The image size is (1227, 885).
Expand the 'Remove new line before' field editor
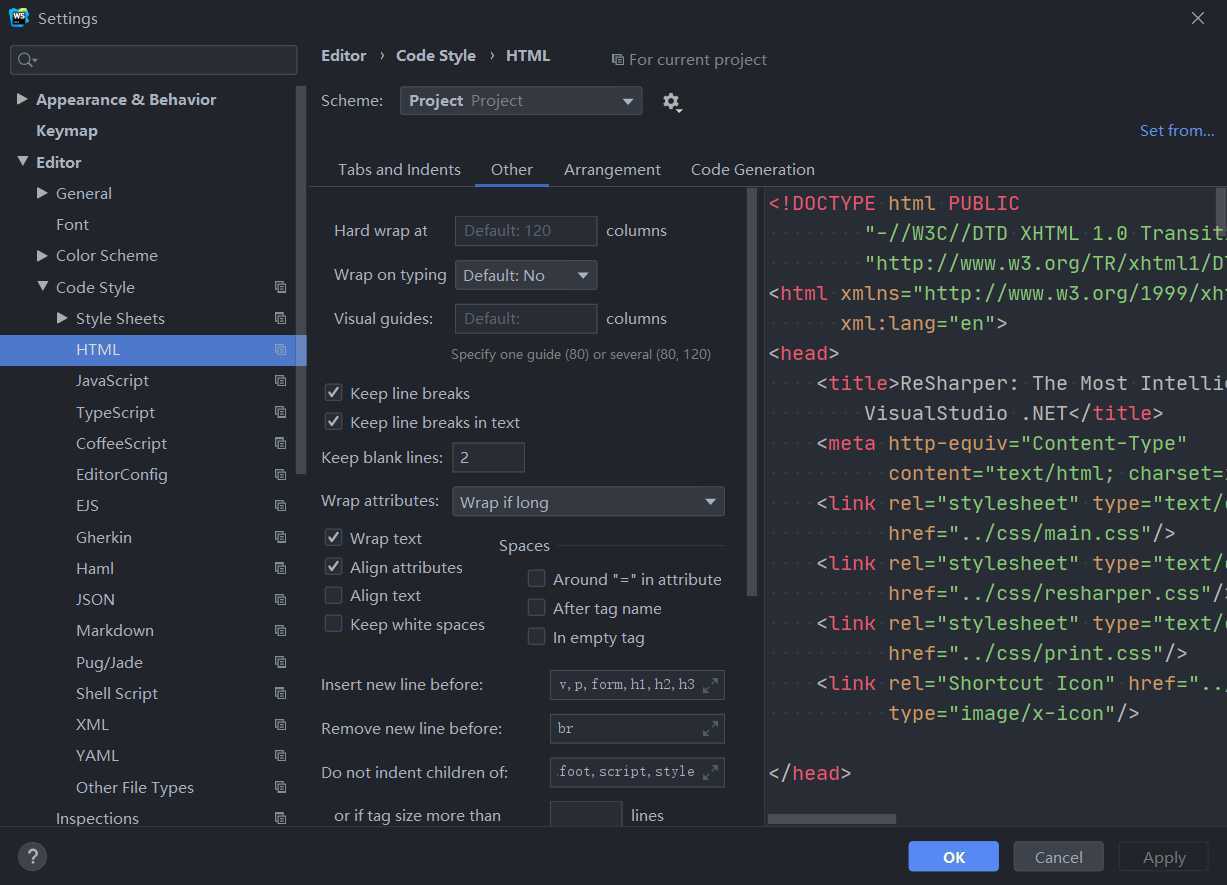[710, 728]
